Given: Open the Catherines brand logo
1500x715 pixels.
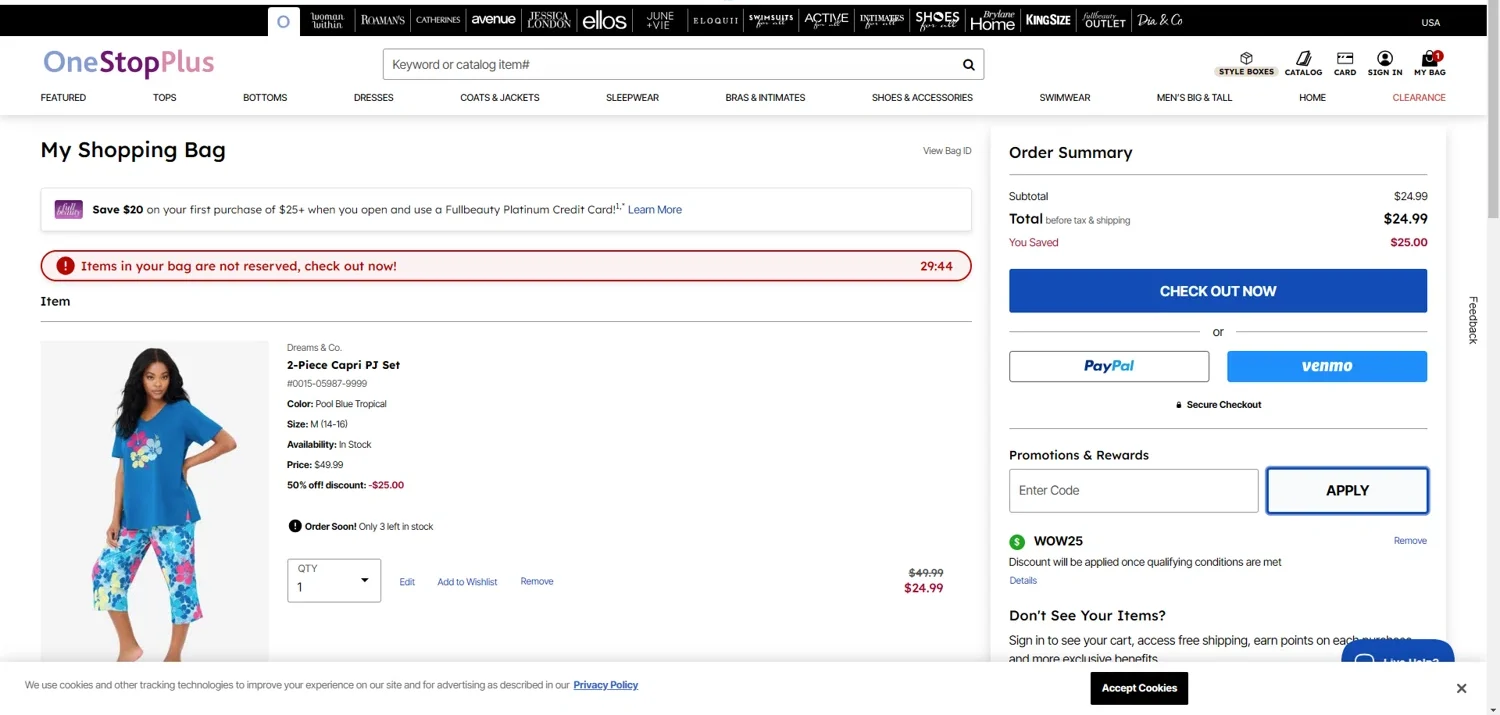Looking at the screenshot, I should 438,20.
